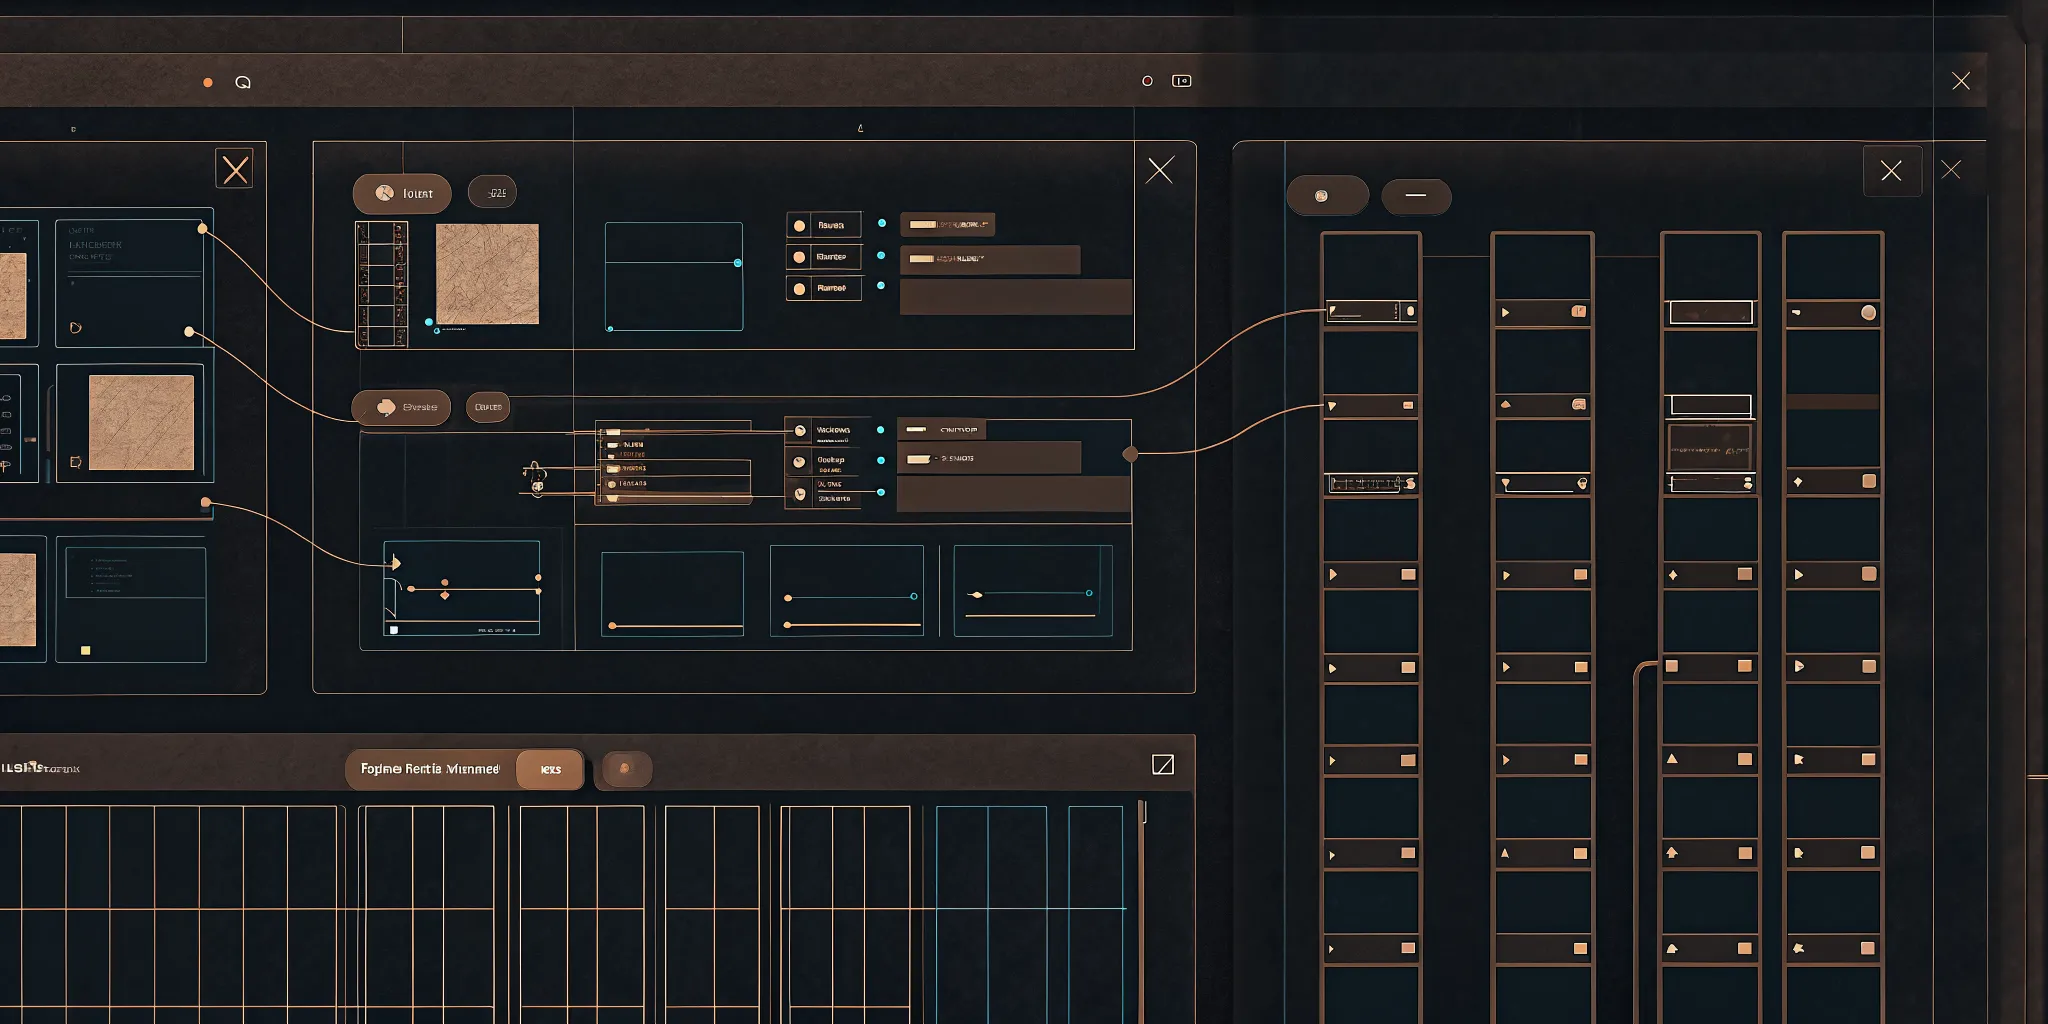This screenshot has height=1024, width=2048.
Task: Click the round dot button next to 'ıexs'
Action: (x=626, y=769)
